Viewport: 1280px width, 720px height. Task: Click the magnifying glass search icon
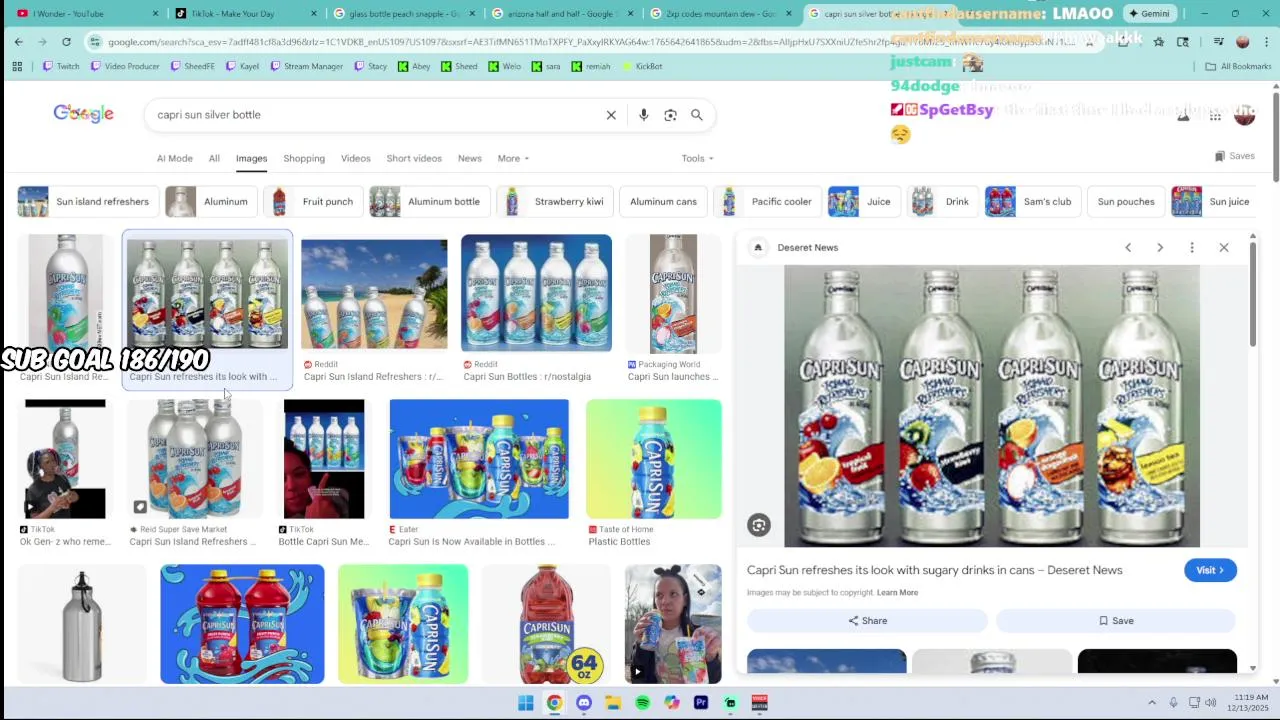(697, 115)
